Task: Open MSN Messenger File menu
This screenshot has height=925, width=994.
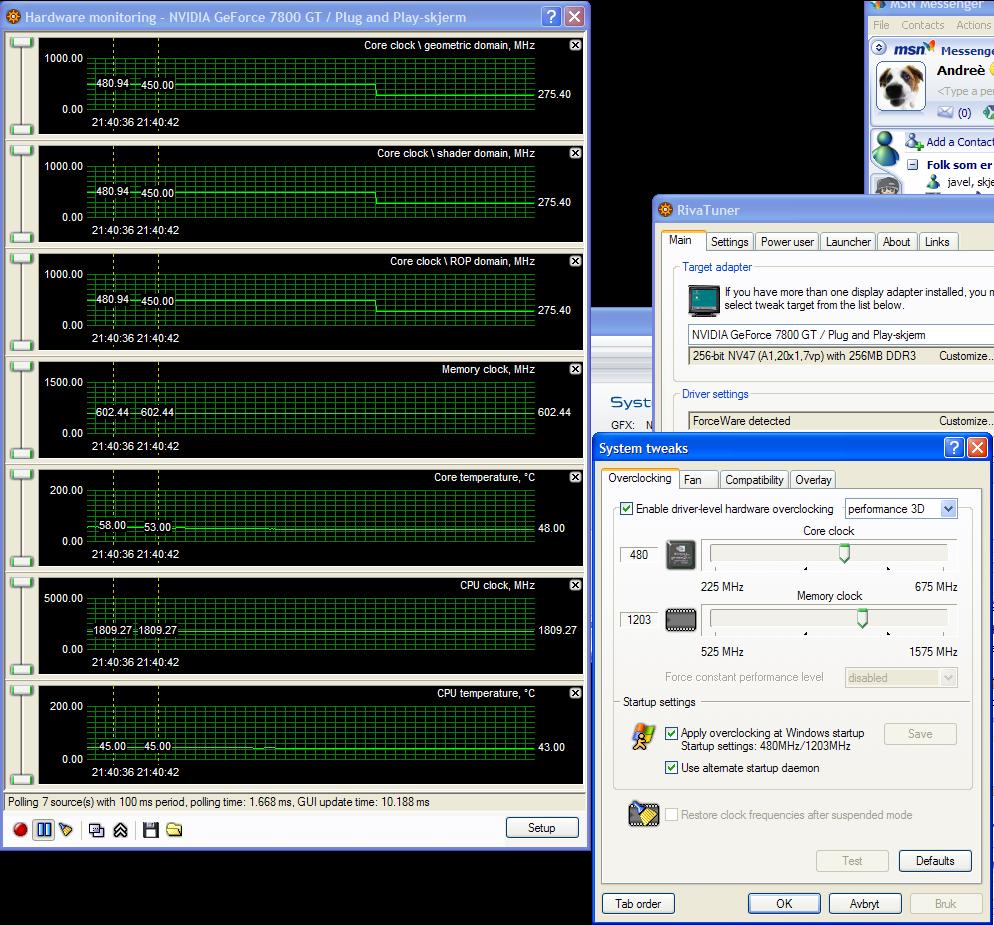Action: click(881, 25)
